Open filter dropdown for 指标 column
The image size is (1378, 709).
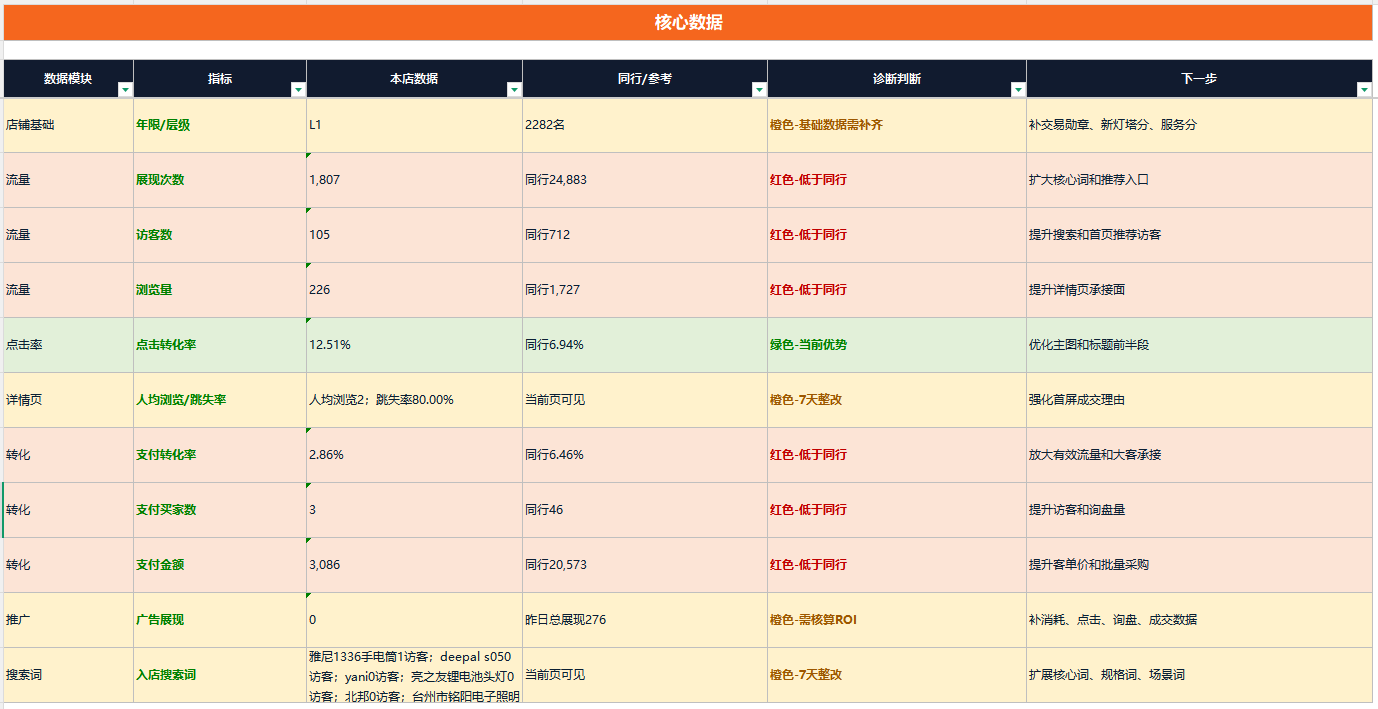(298, 90)
